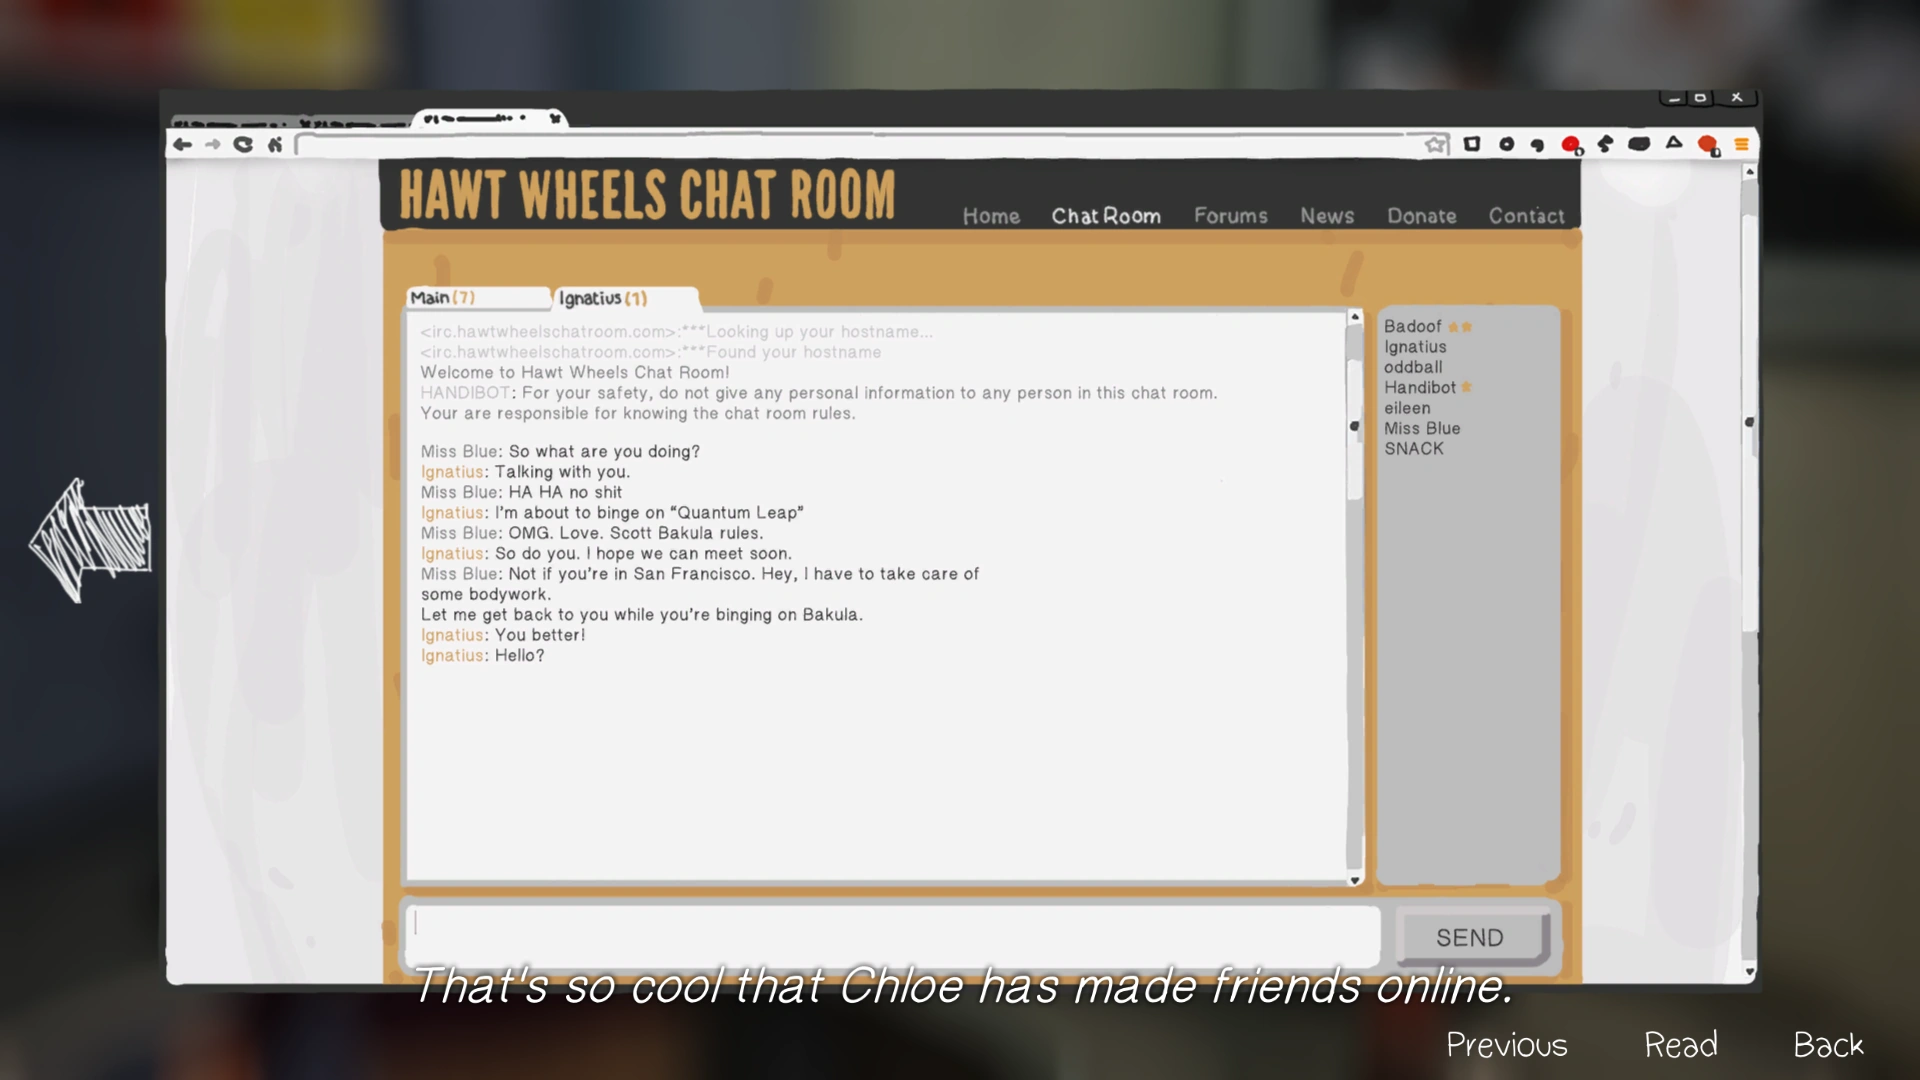Click the browser home icon
The height and width of the screenshot is (1080, 1920).
275,145
